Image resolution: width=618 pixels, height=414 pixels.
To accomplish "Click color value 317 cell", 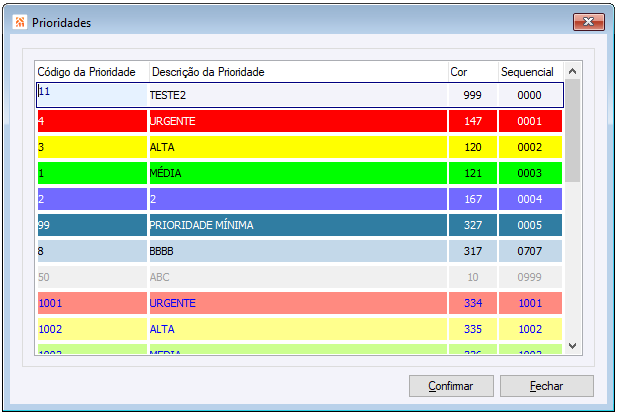I will click(x=473, y=251).
